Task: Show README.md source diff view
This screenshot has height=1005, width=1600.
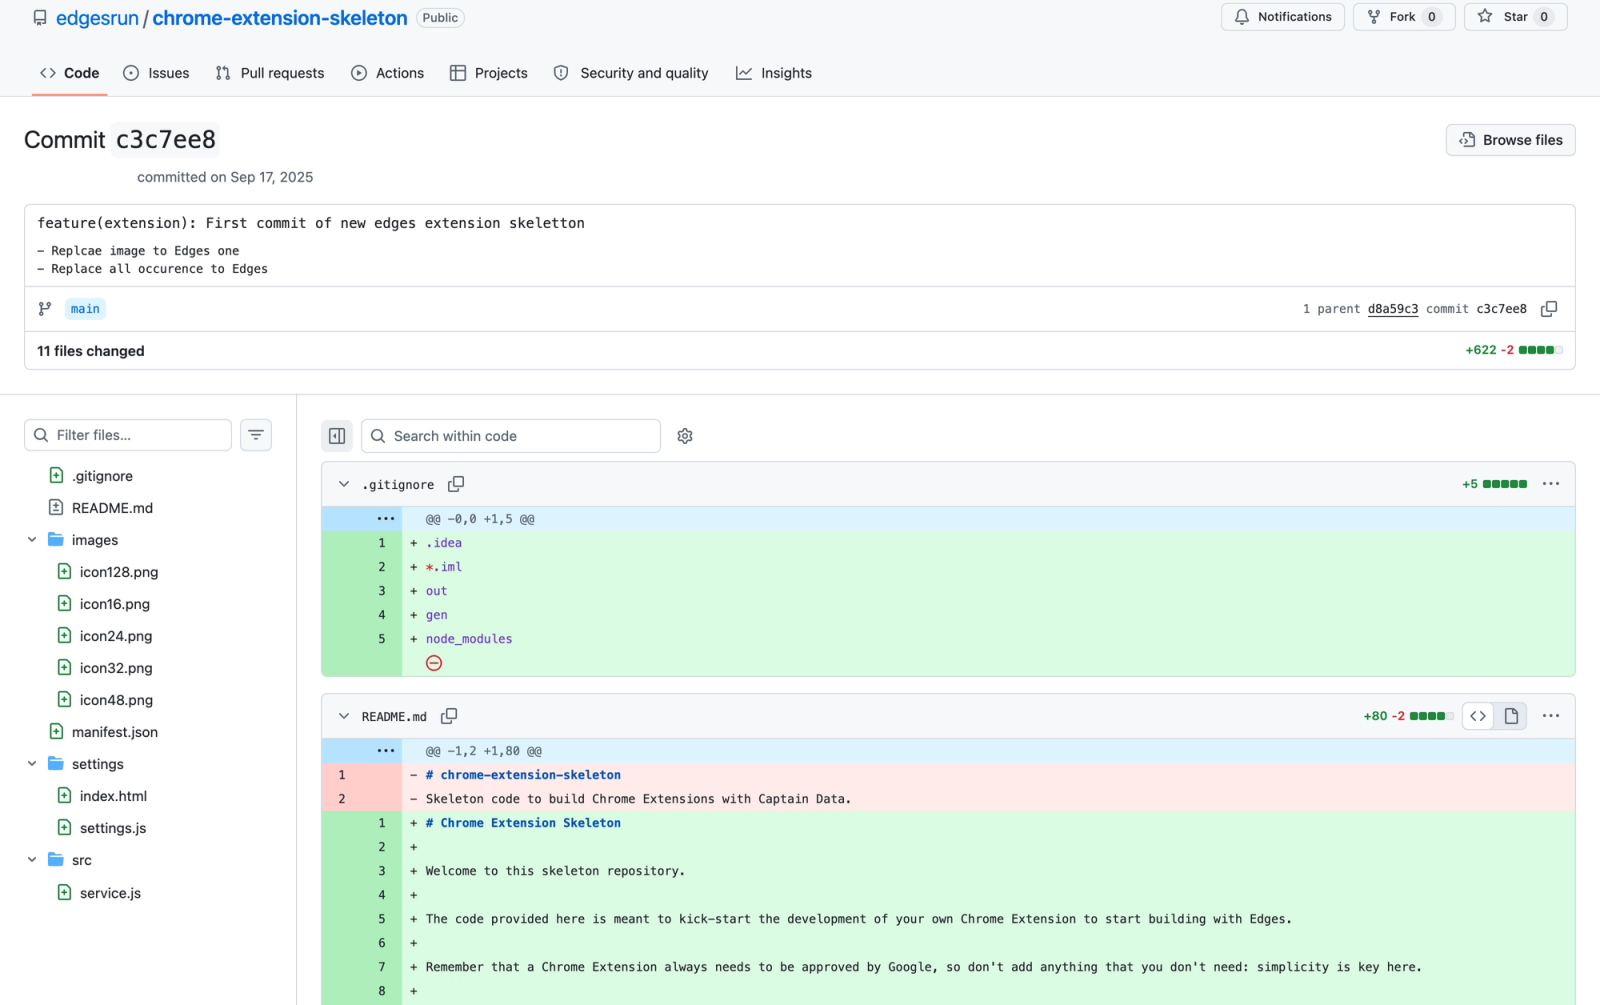Action: tap(1478, 716)
